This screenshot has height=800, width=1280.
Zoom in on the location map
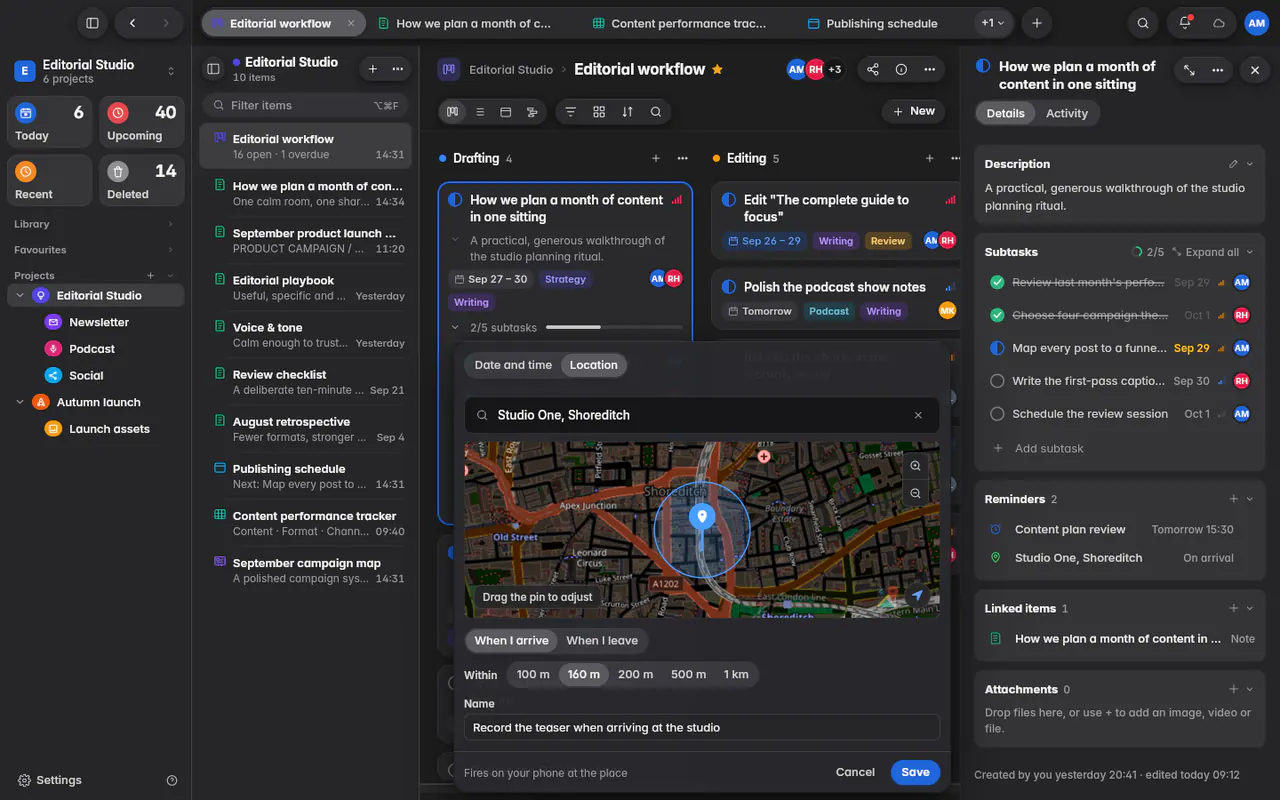pos(915,466)
